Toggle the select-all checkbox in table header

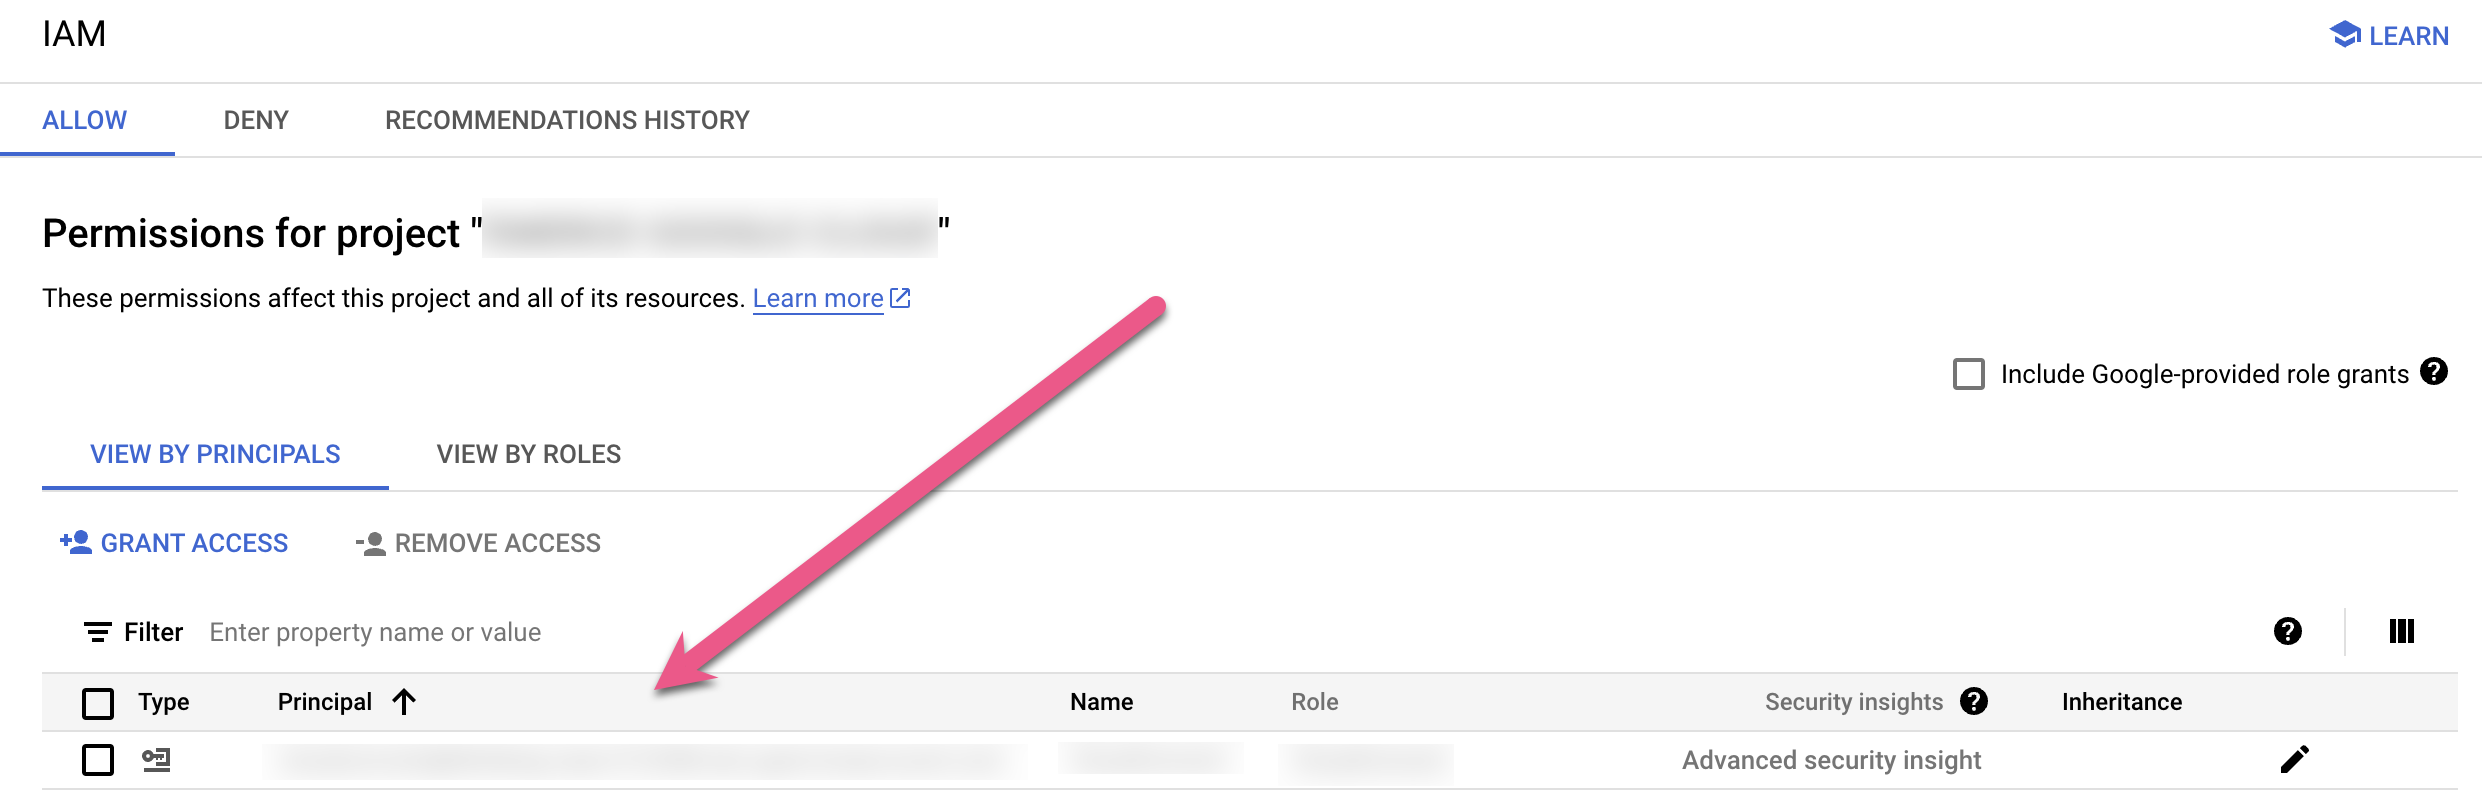click(98, 703)
